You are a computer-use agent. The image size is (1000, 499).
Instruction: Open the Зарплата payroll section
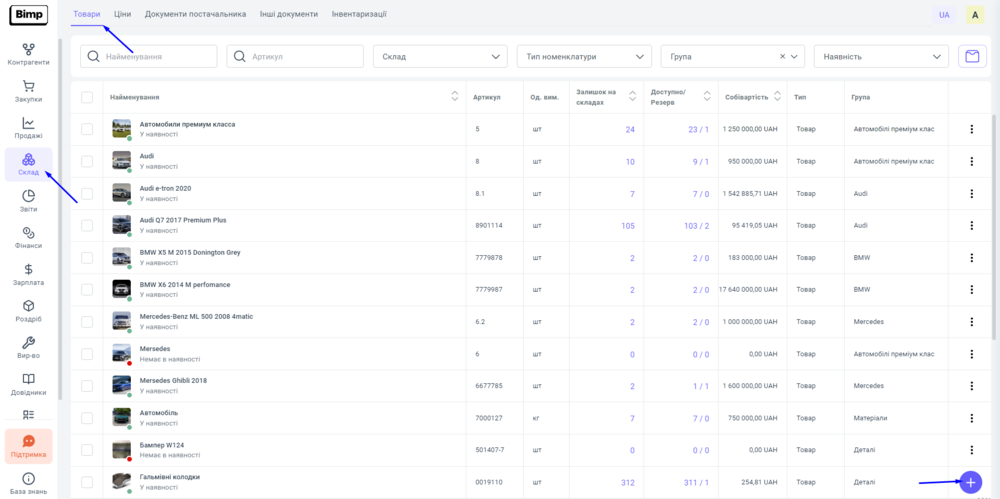(x=28, y=275)
